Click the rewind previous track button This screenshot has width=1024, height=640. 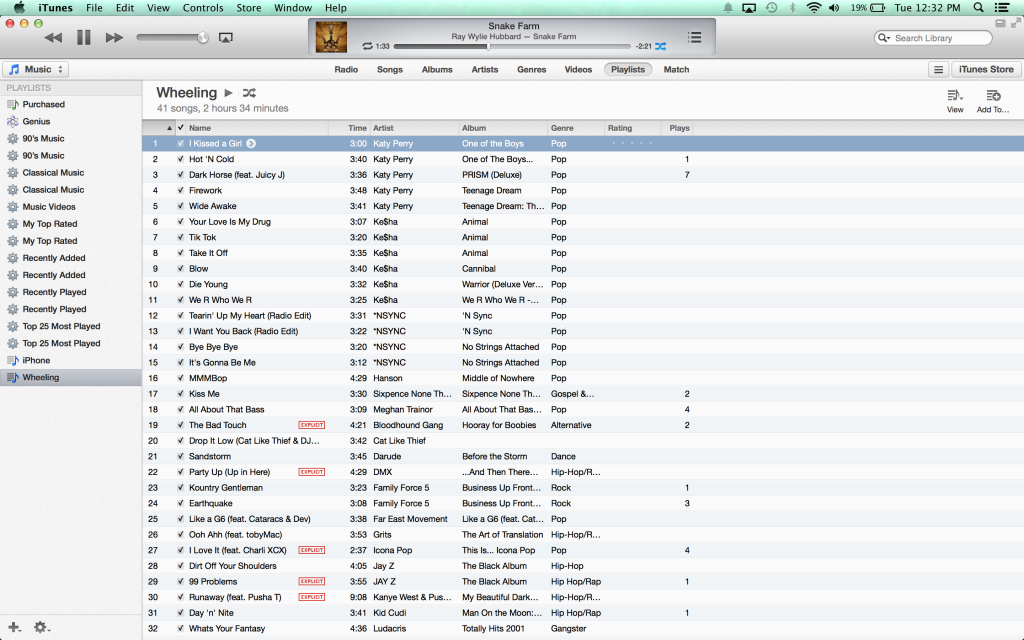[x=53, y=38]
